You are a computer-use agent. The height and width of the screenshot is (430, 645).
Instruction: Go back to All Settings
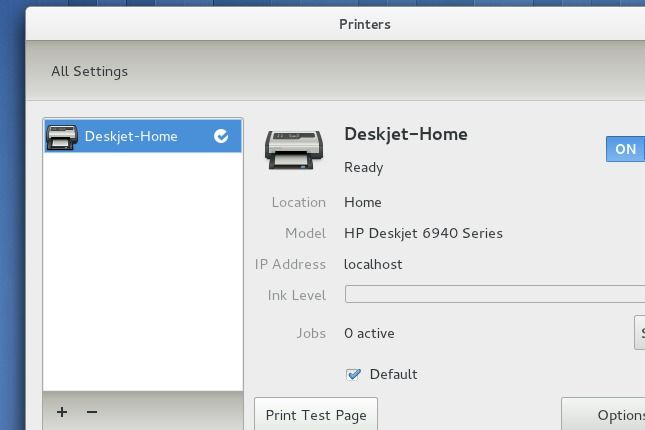(x=90, y=71)
